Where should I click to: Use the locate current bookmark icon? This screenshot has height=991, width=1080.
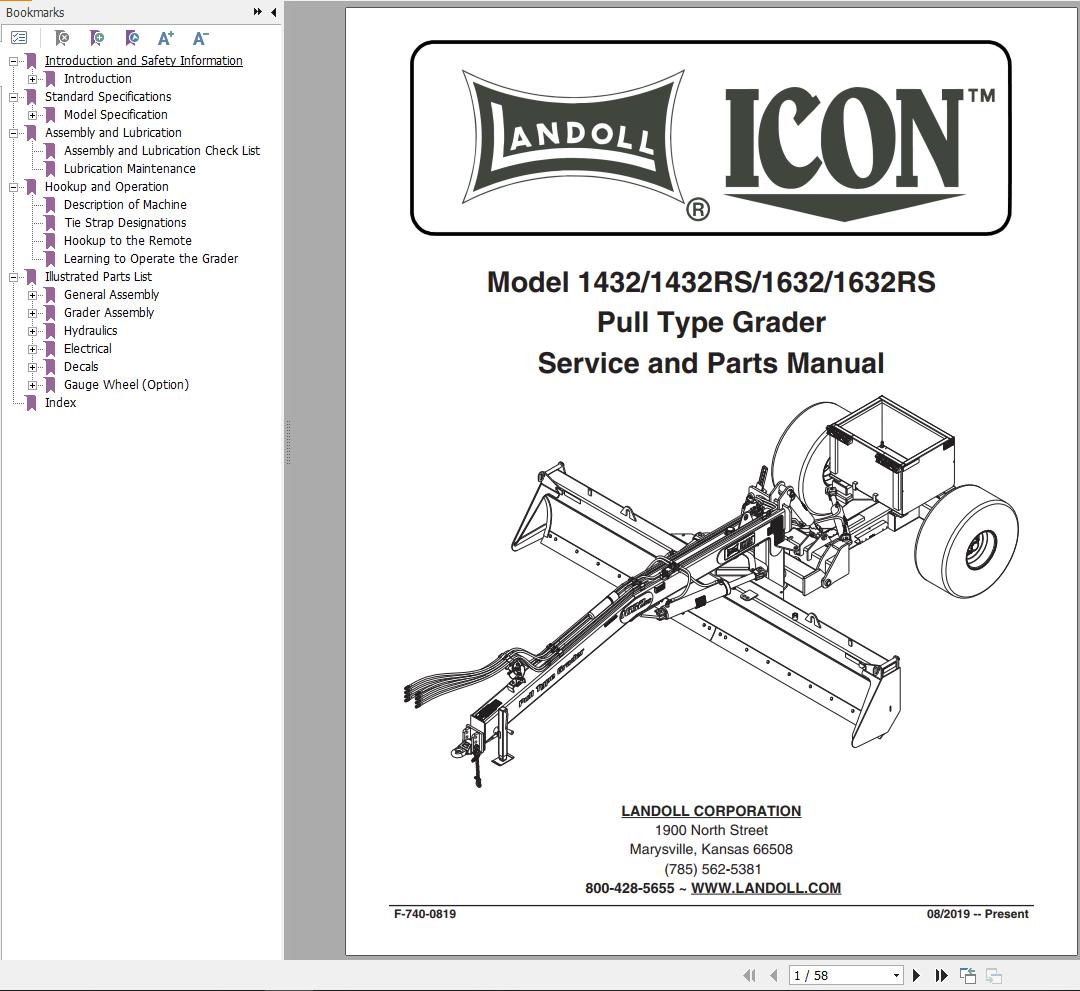coord(130,38)
